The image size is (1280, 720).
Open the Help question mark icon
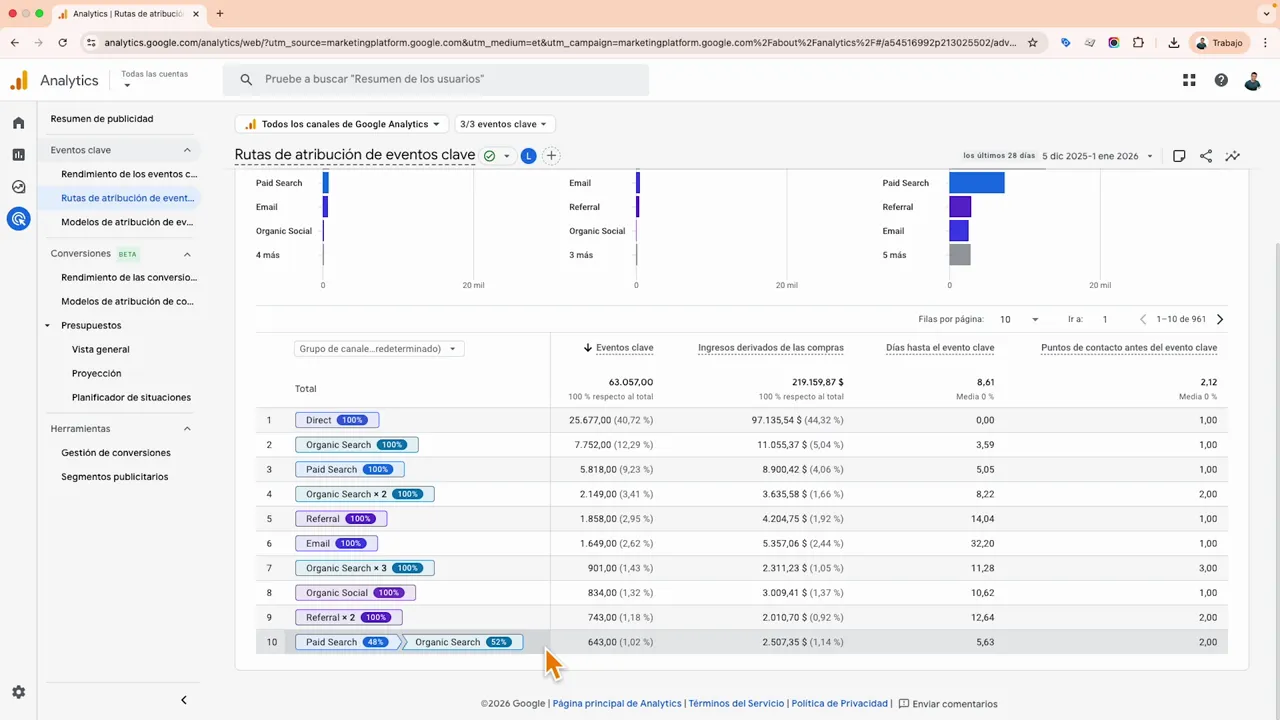[1221, 80]
